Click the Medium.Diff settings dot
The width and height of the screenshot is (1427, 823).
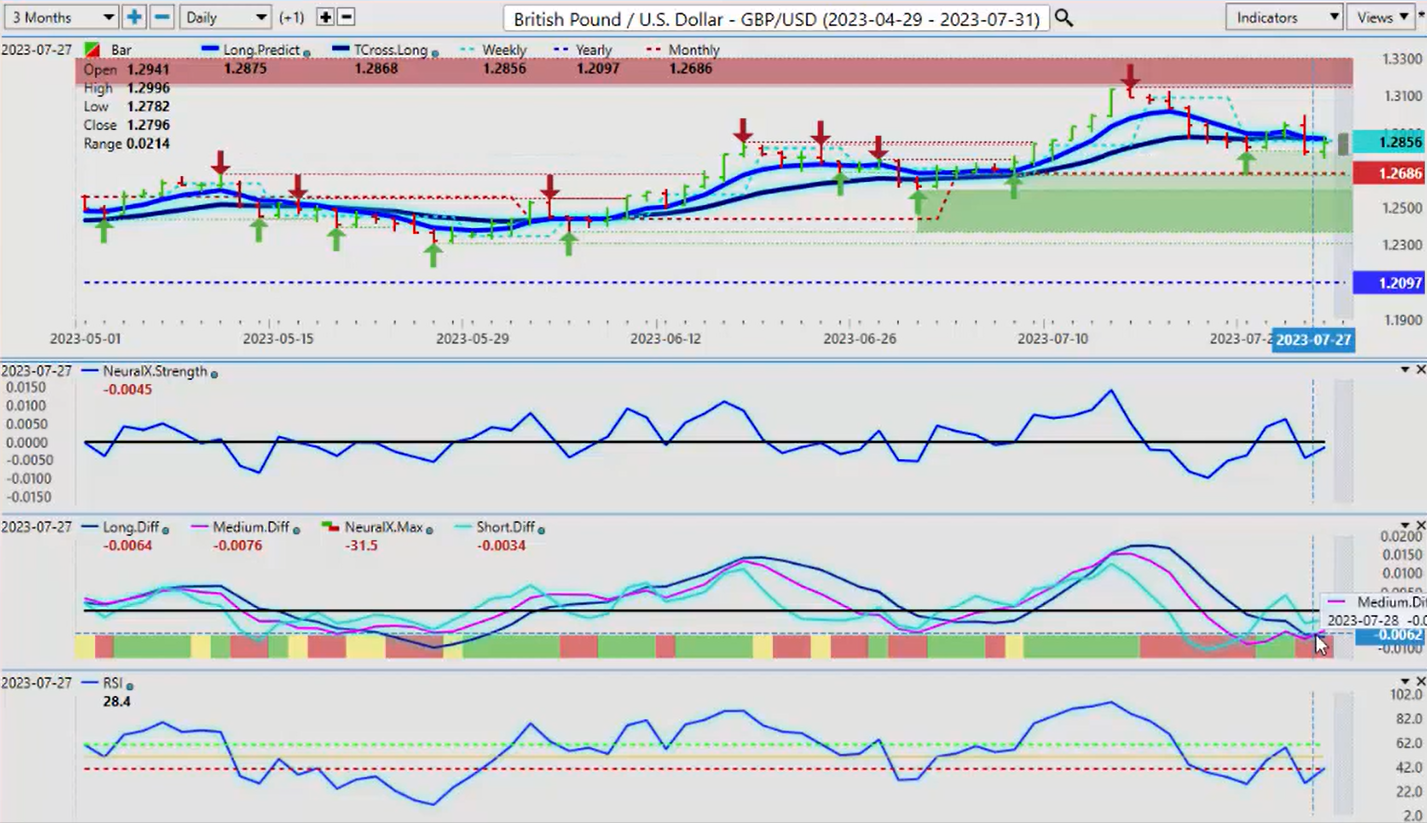click(x=299, y=529)
